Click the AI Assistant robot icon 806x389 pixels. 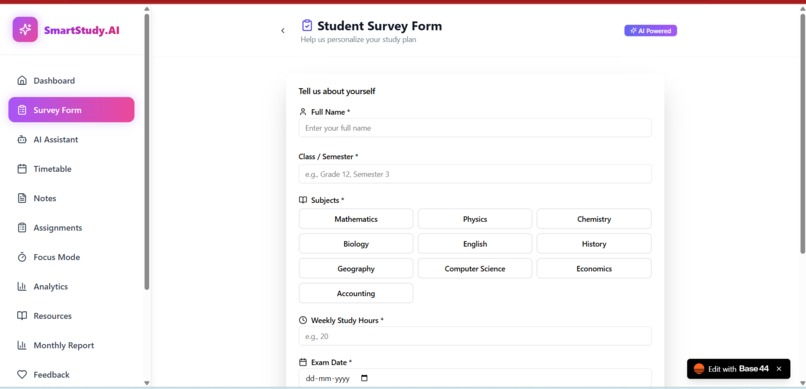22,139
